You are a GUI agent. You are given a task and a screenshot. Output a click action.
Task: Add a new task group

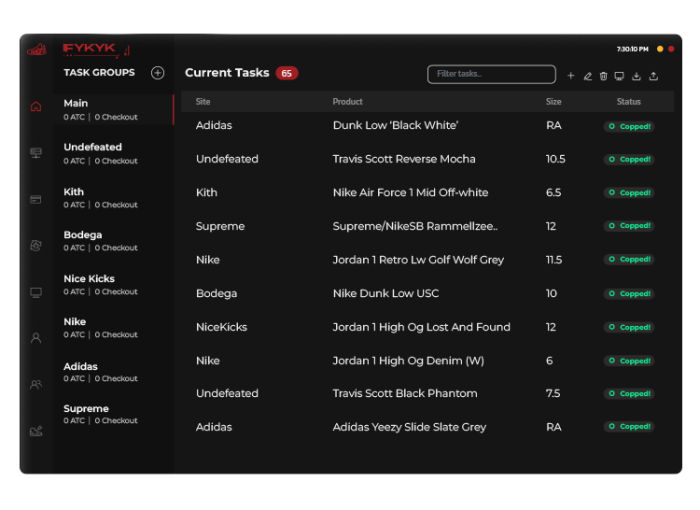157,73
